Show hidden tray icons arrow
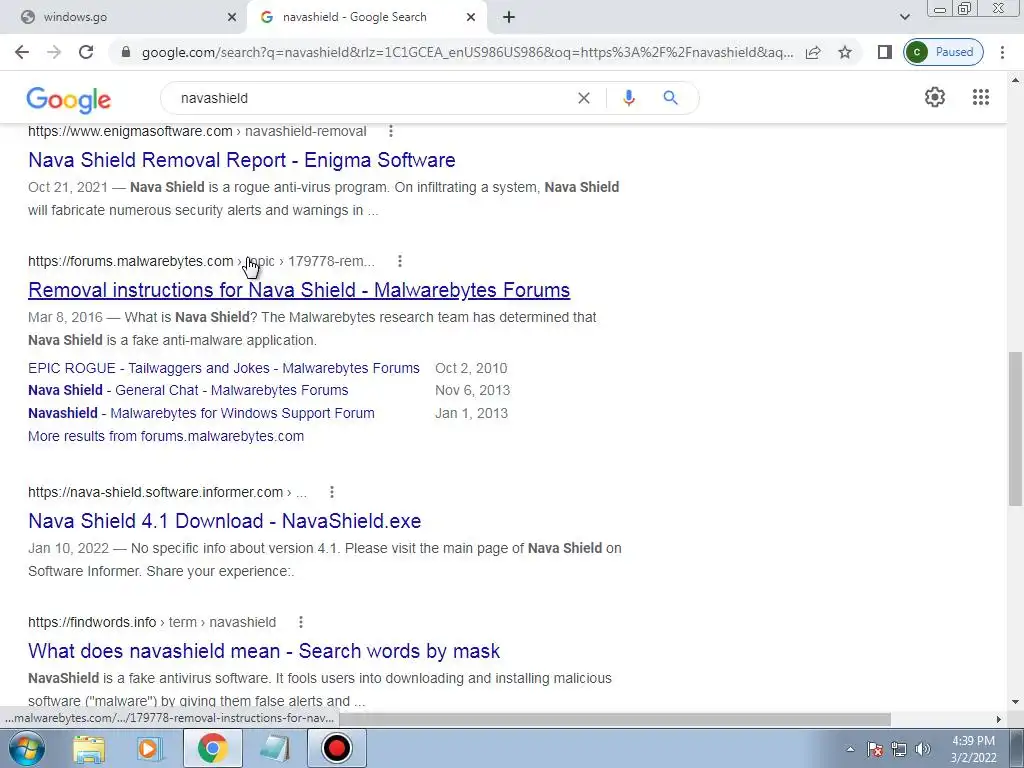The width and height of the screenshot is (1024, 768). click(x=850, y=749)
